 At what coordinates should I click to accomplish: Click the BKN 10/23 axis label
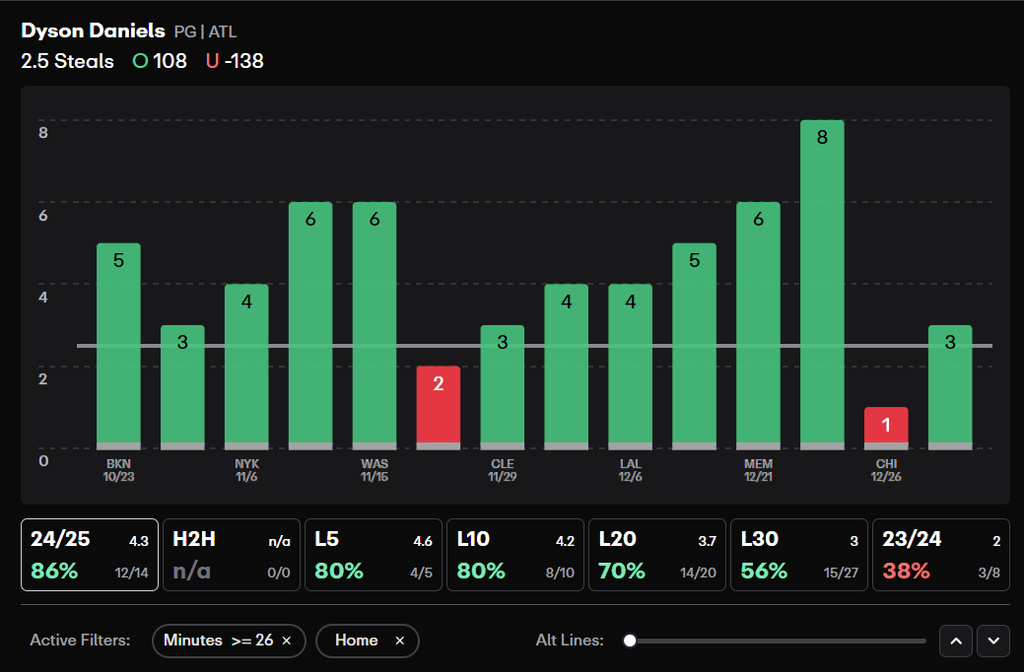118,470
